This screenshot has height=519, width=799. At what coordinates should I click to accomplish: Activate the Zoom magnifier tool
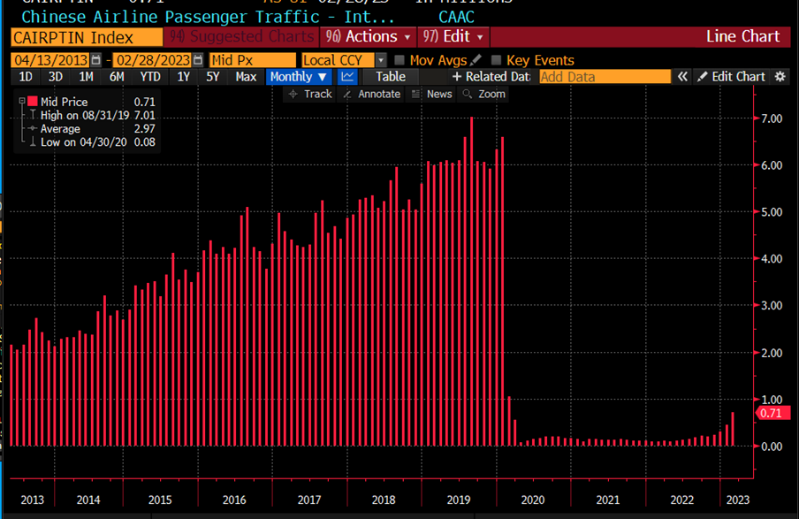[x=484, y=94]
